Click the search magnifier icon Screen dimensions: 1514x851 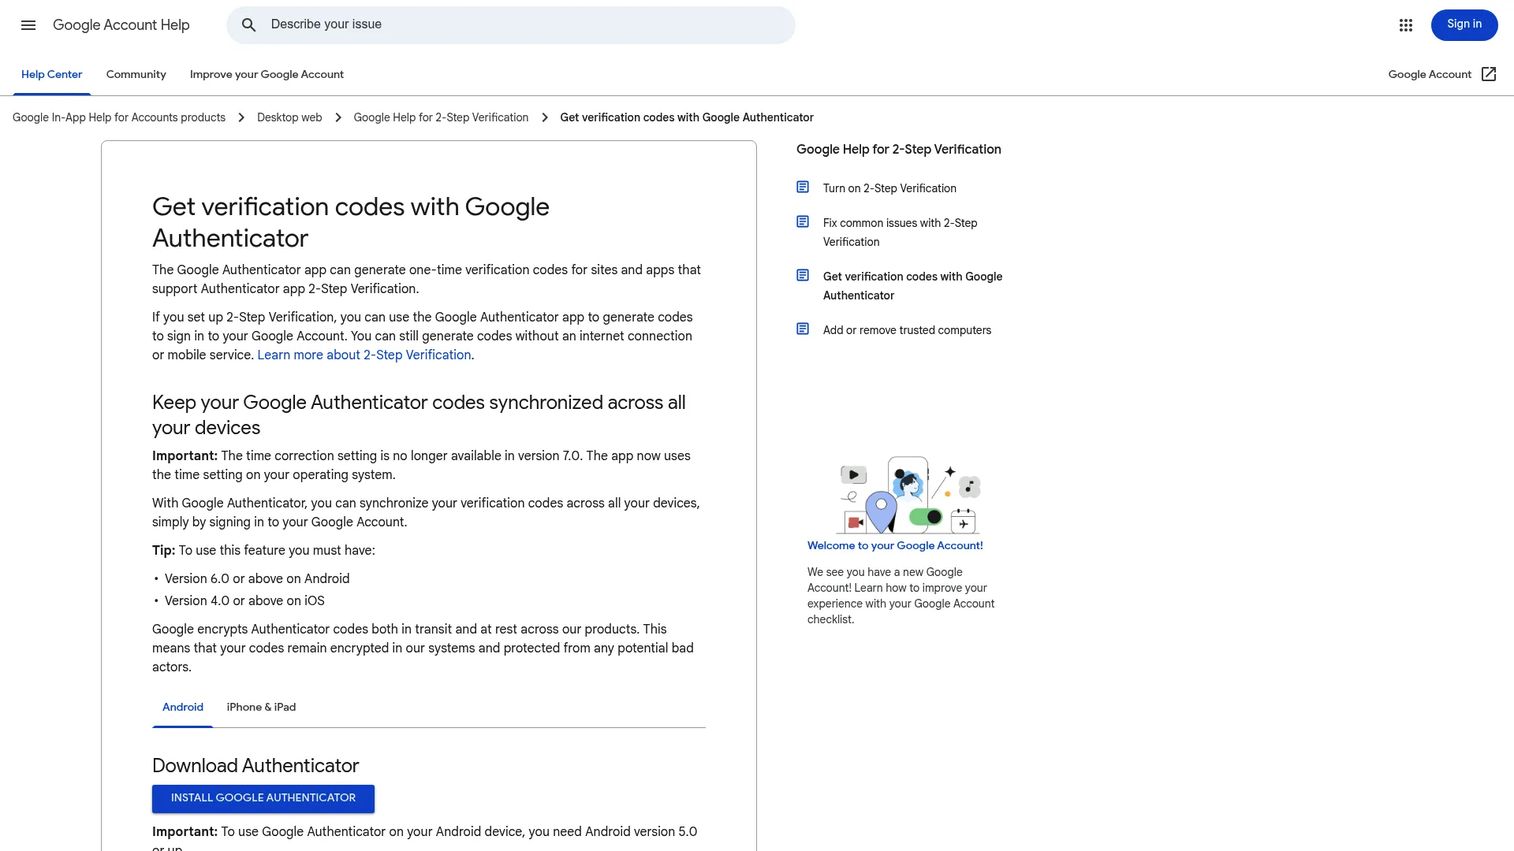[249, 25]
